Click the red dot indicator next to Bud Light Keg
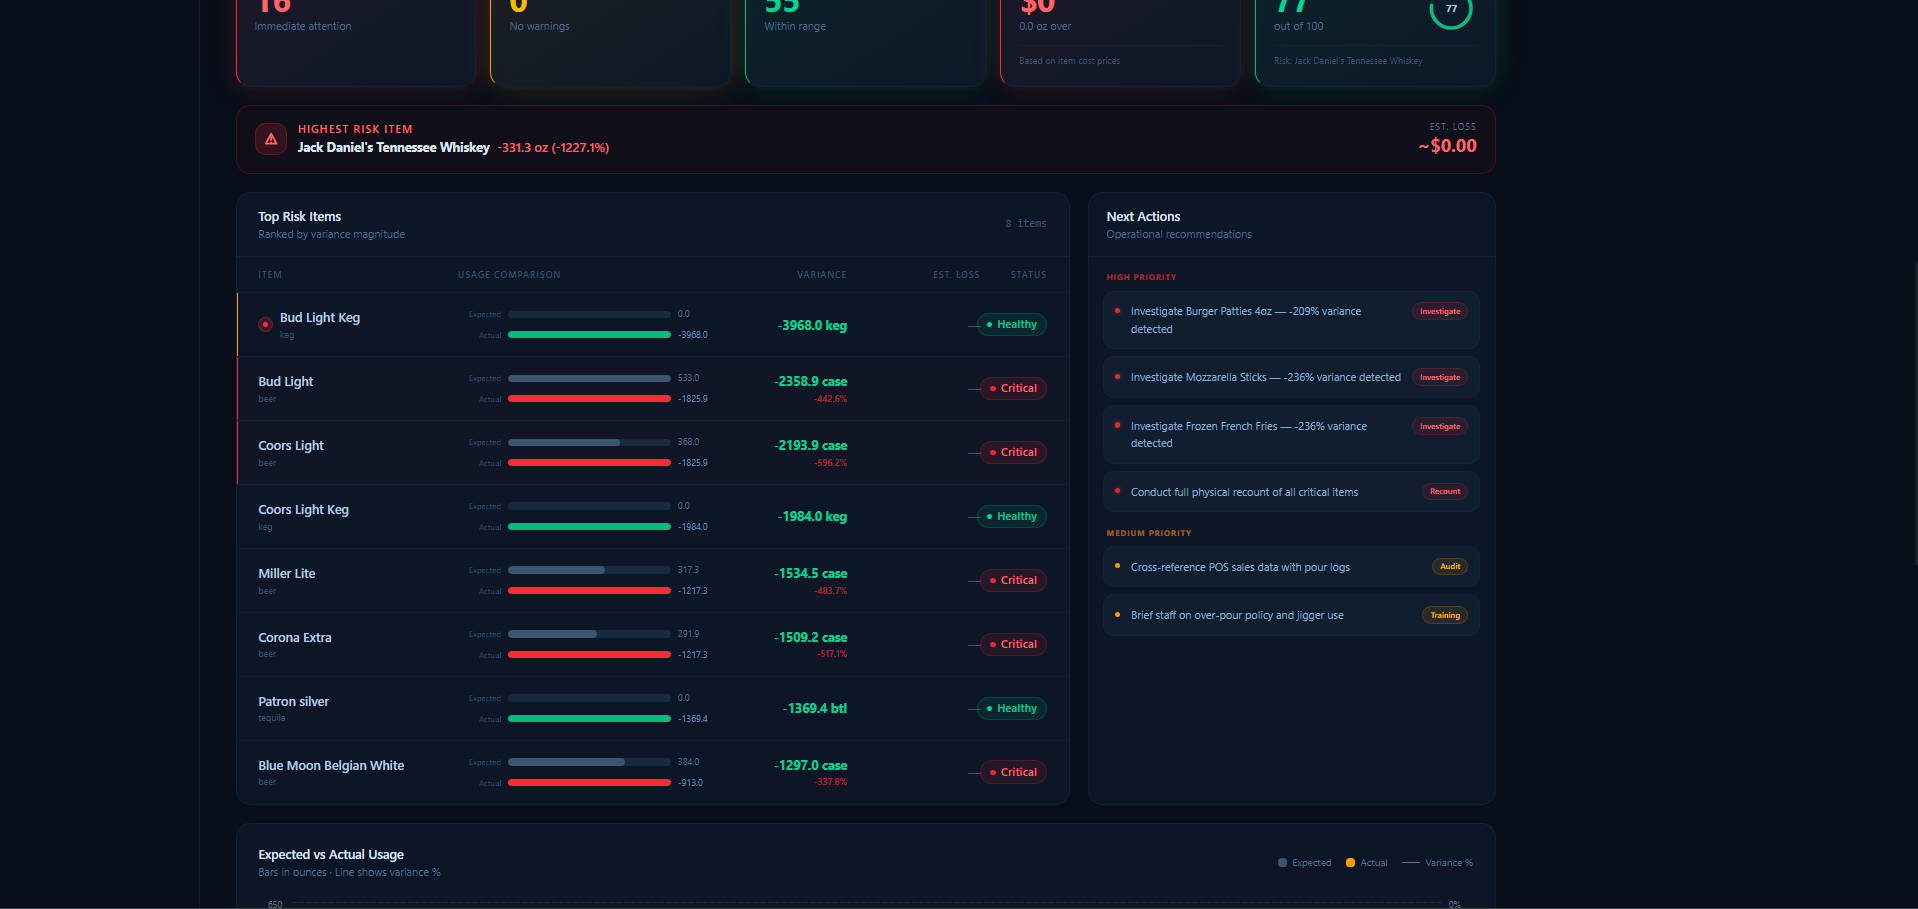This screenshot has height=909, width=1918. tap(265, 324)
